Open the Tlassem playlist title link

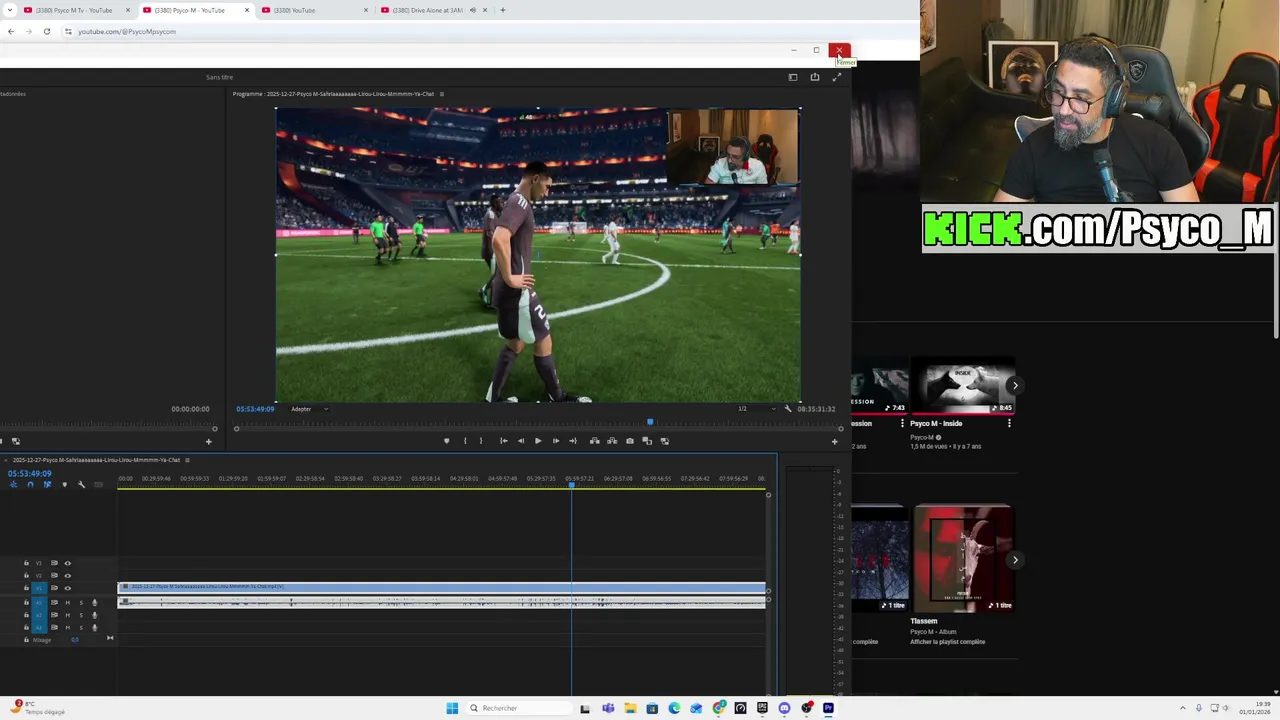pyautogui.click(x=924, y=621)
